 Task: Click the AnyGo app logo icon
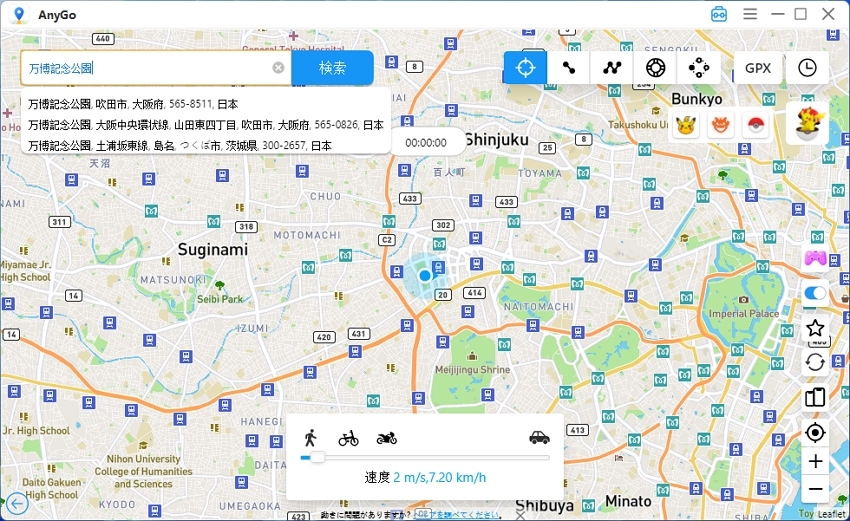19,15
